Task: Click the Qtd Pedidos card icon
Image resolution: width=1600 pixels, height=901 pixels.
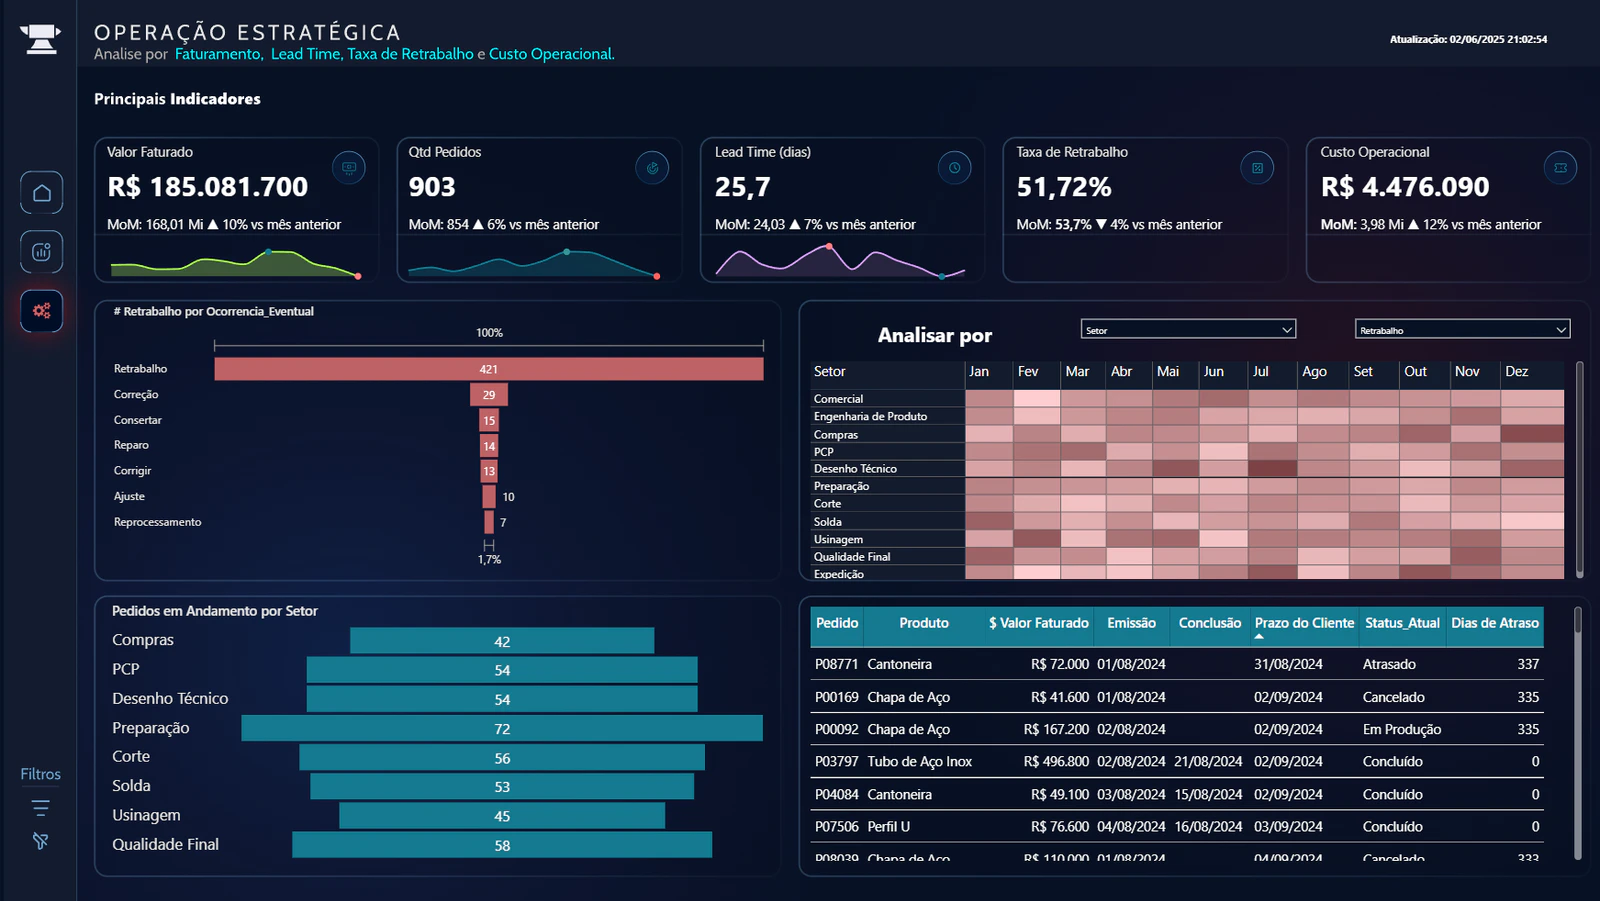Action: point(652,168)
